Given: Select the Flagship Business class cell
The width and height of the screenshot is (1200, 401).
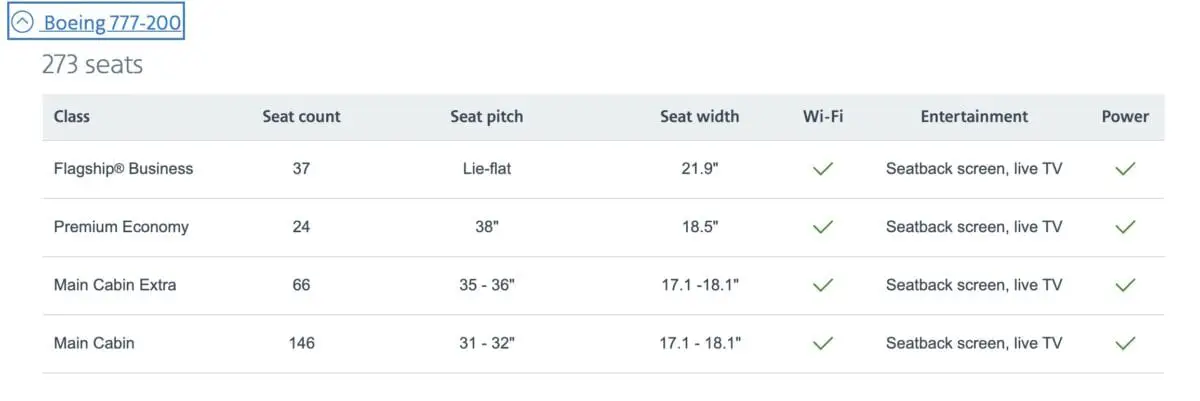Looking at the screenshot, I should tap(123, 169).
